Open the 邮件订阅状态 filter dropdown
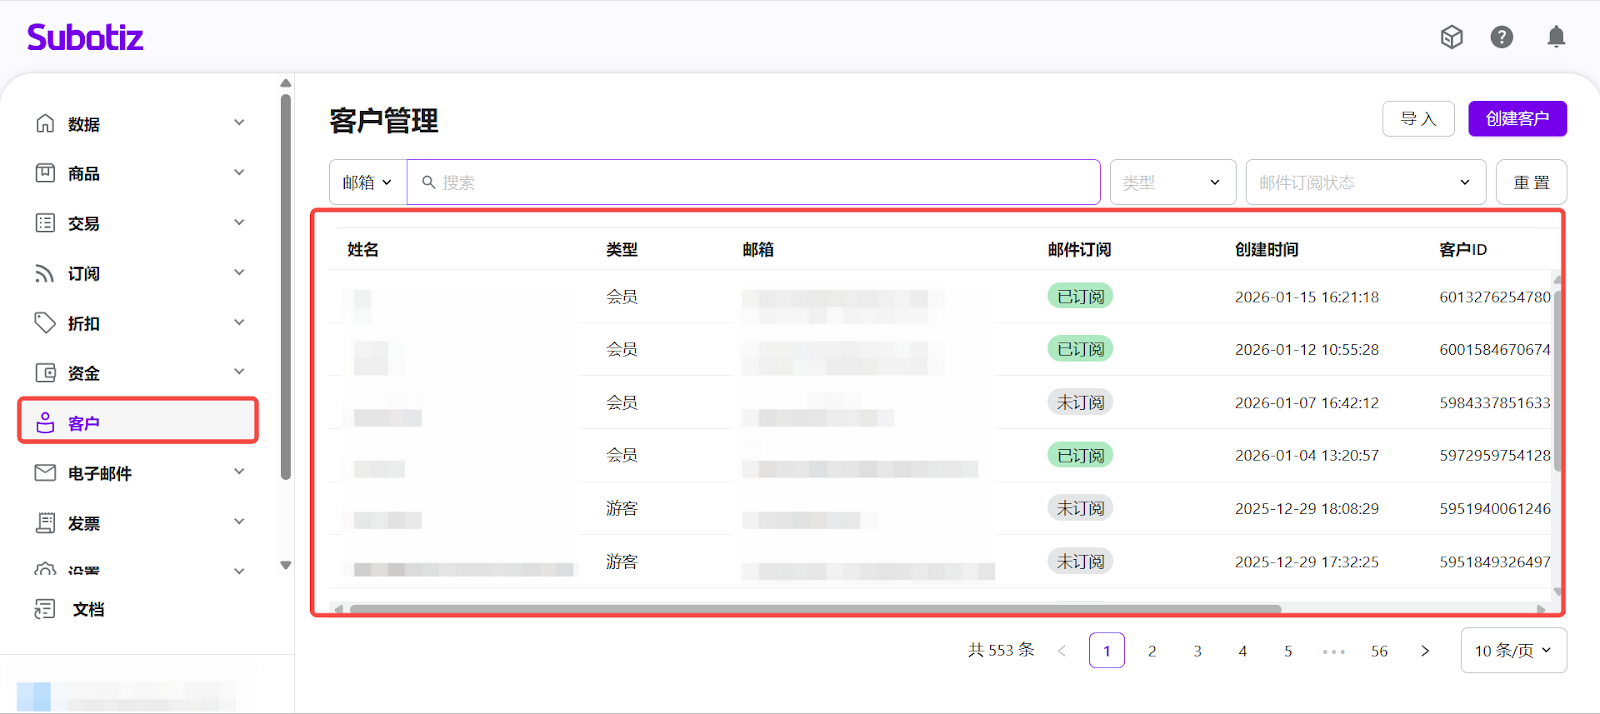The width and height of the screenshot is (1600, 714). pyautogui.click(x=1365, y=182)
